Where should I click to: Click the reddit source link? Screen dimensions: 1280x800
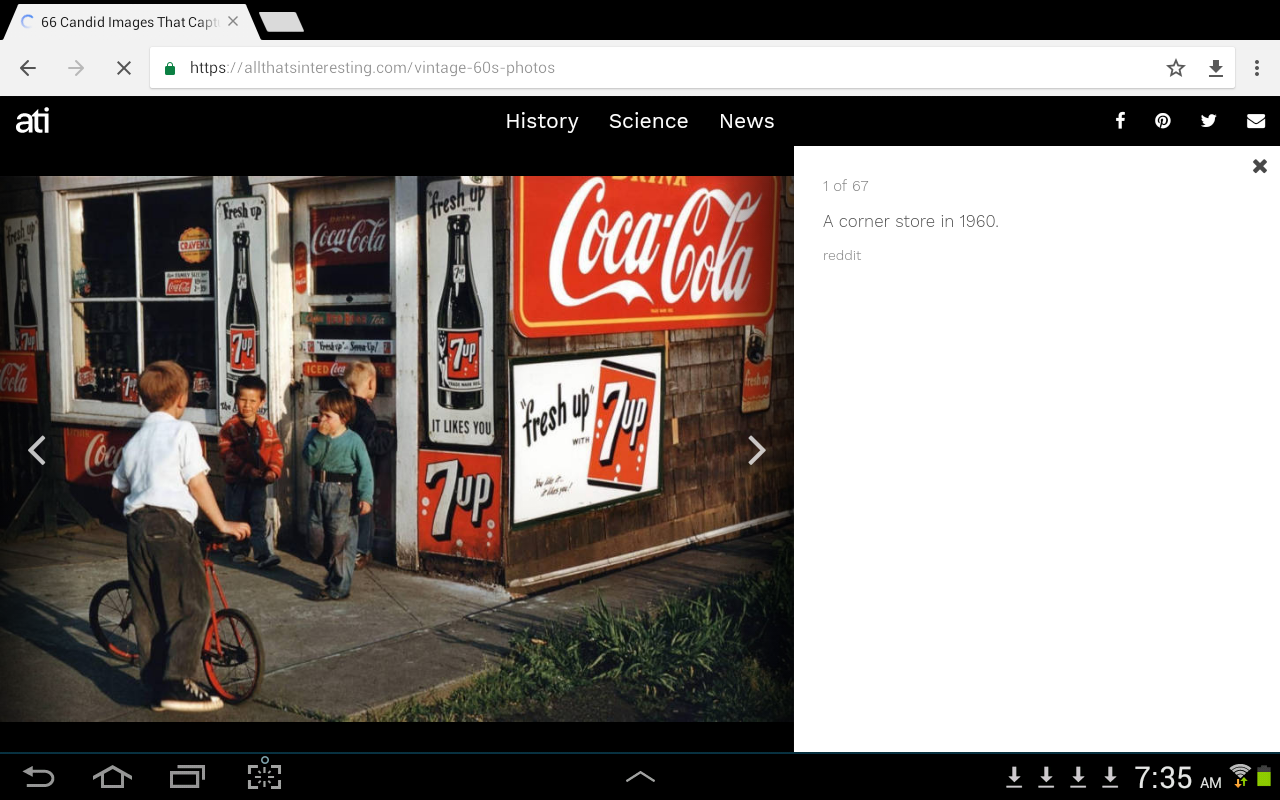tap(842, 255)
